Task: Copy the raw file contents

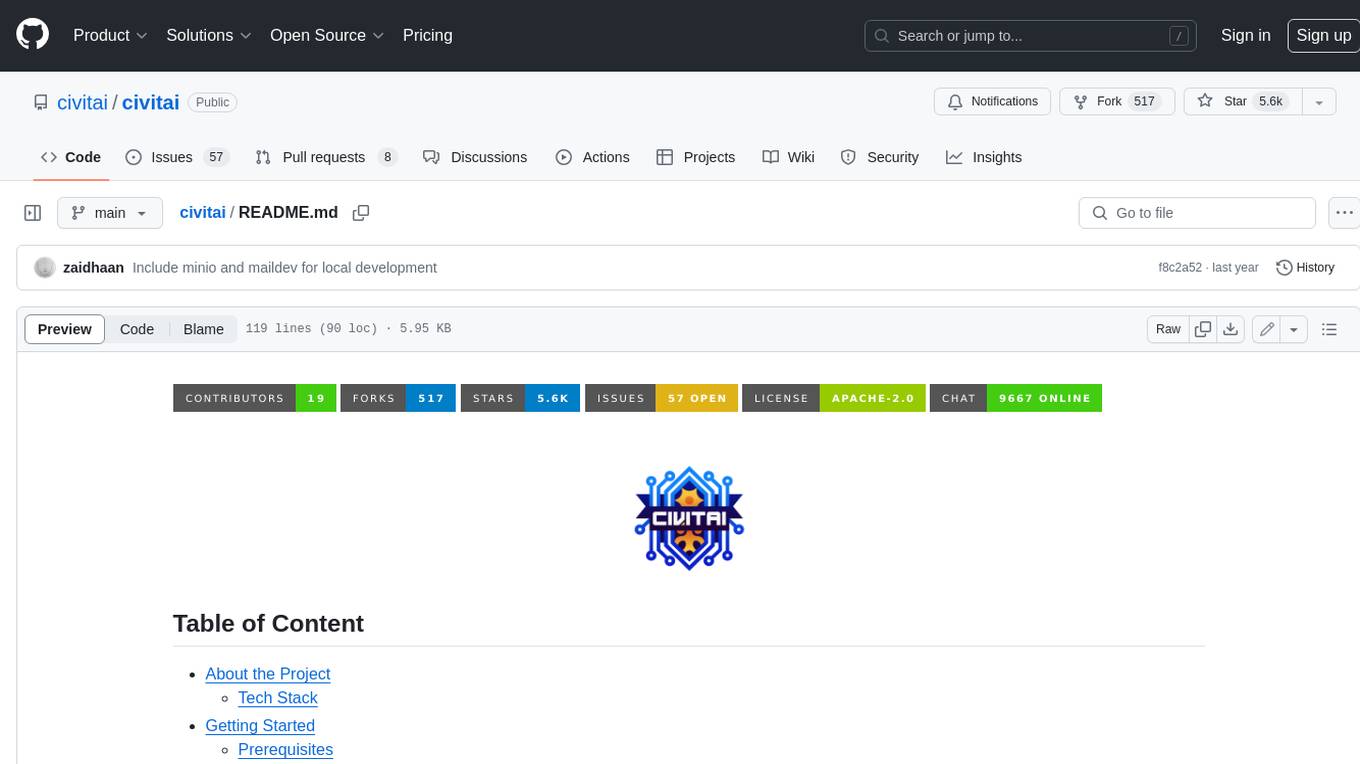Action: (1203, 329)
